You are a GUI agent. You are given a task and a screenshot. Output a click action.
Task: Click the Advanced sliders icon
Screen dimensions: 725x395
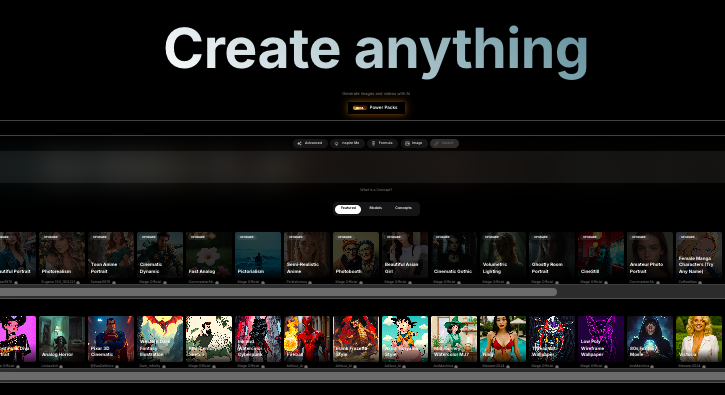(299, 143)
